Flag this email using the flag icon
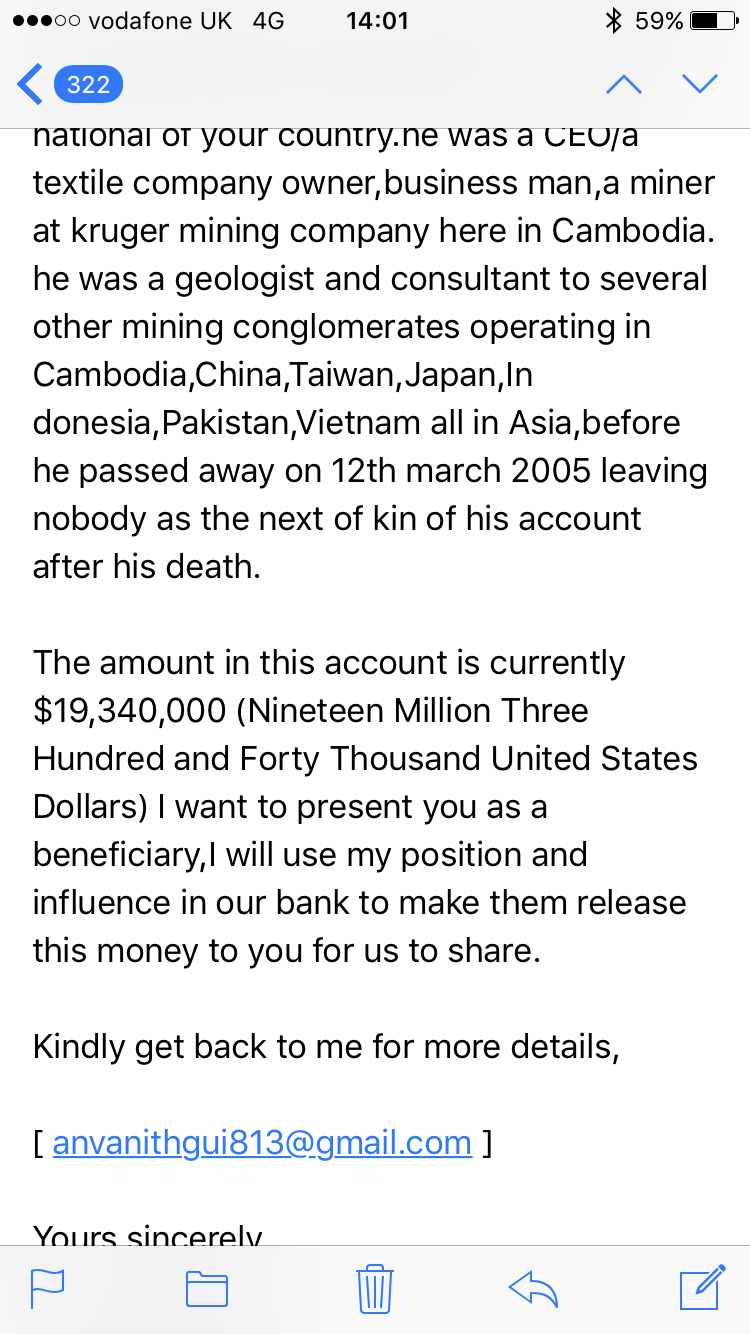Image resolution: width=750 pixels, height=1334 pixels. [47, 1288]
